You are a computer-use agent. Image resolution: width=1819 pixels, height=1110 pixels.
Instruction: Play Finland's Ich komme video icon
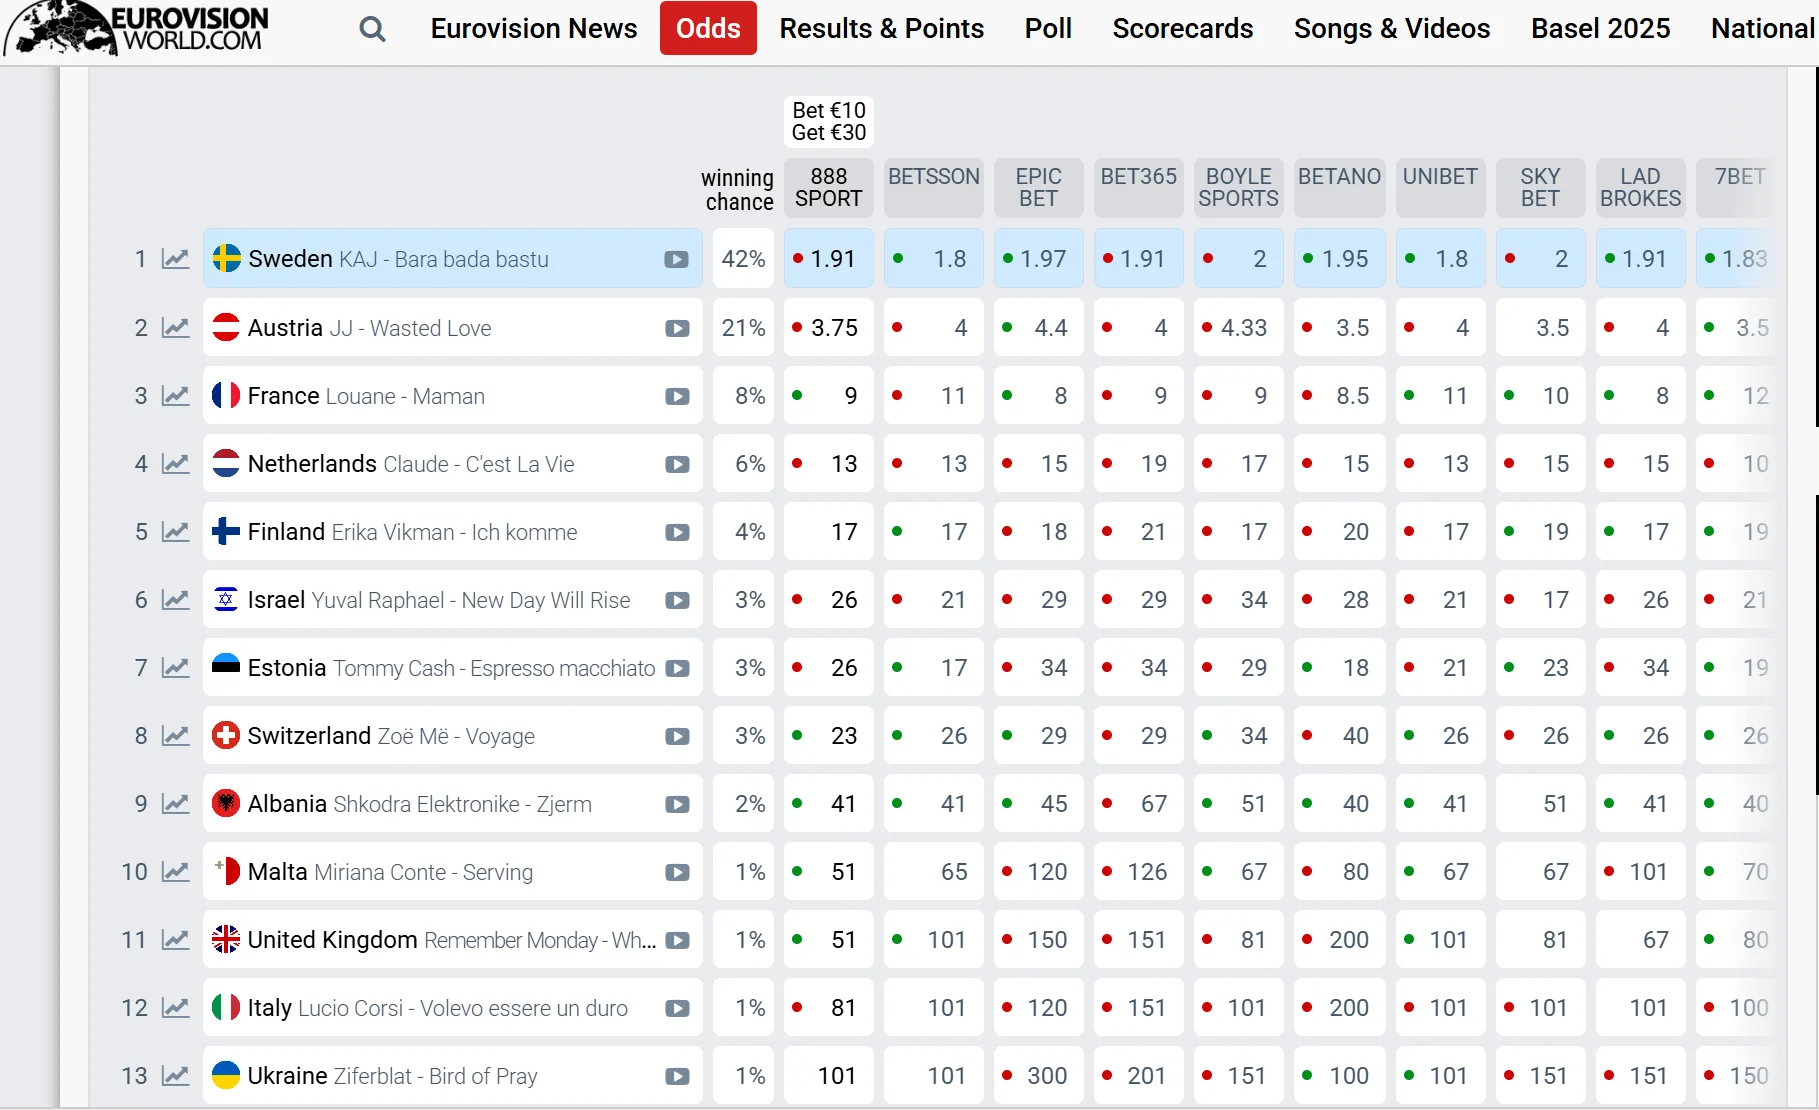[677, 532]
